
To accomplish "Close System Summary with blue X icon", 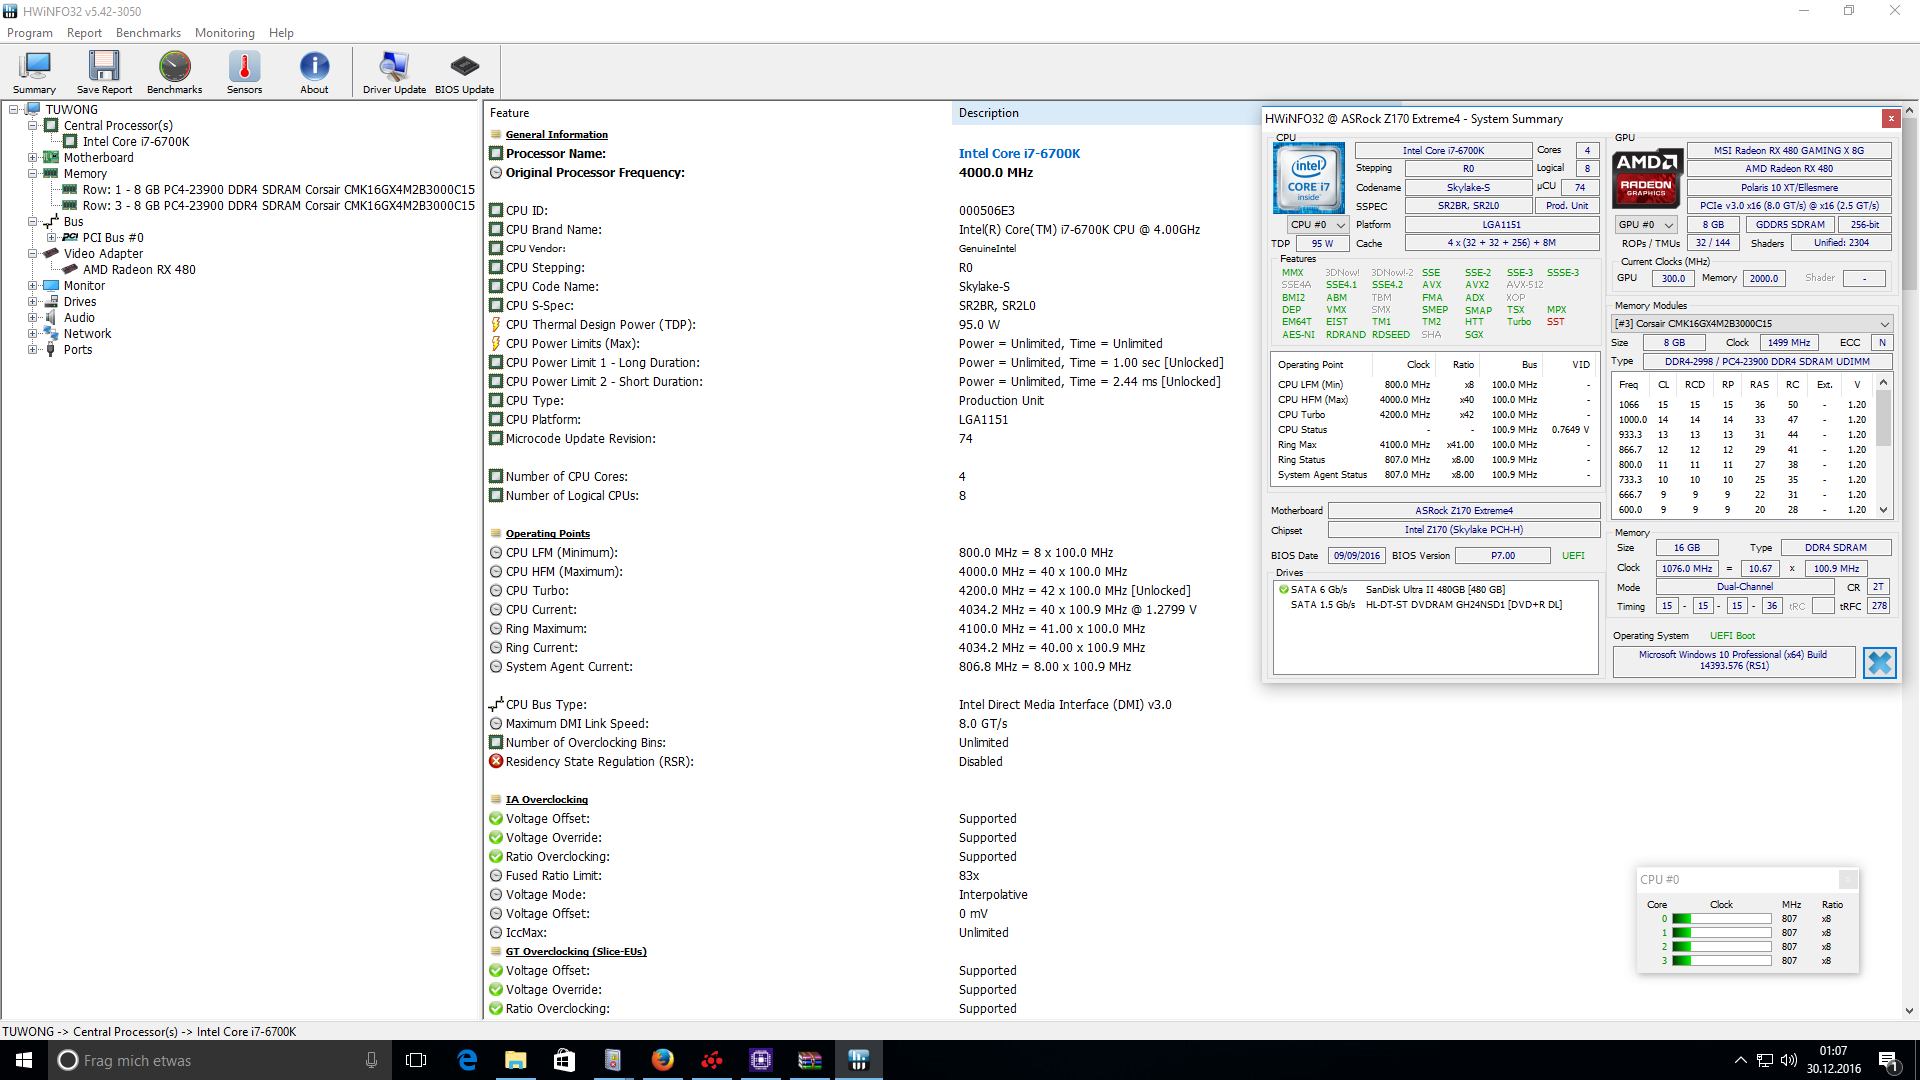I will pyautogui.click(x=1879, y=662).
